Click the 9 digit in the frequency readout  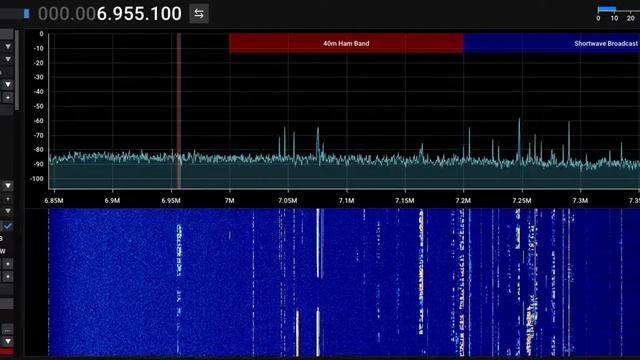[118, 14]
